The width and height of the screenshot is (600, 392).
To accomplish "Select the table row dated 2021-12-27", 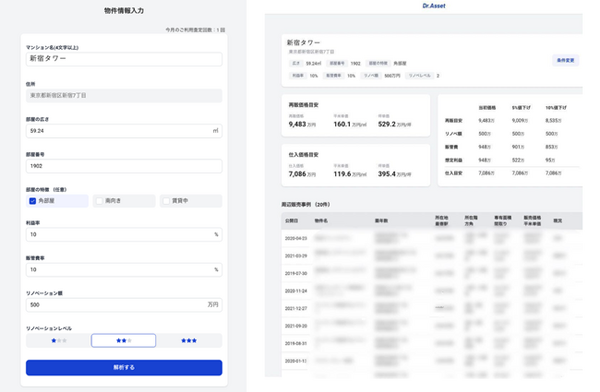I will [432, 308].
